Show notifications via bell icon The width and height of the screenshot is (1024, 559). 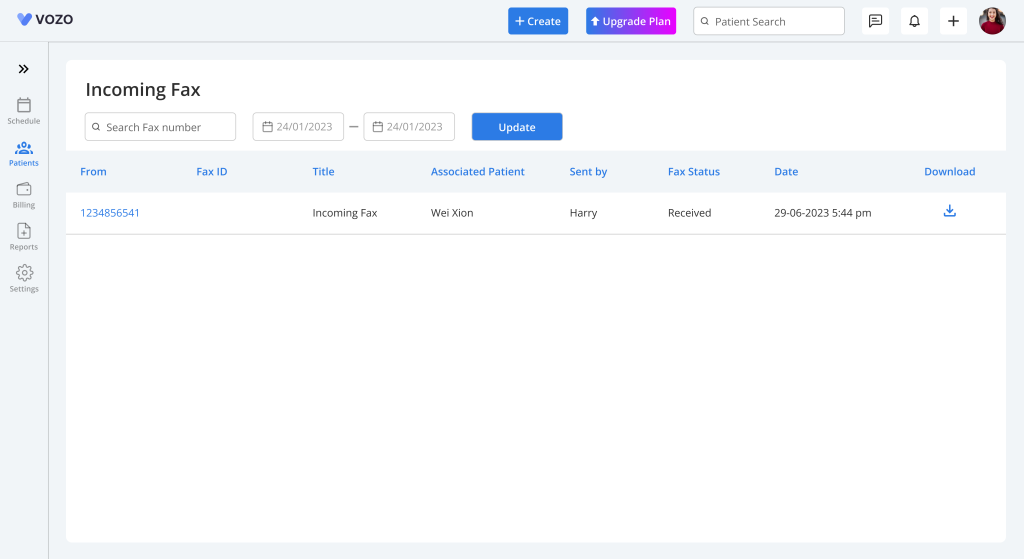pos(914,21)
